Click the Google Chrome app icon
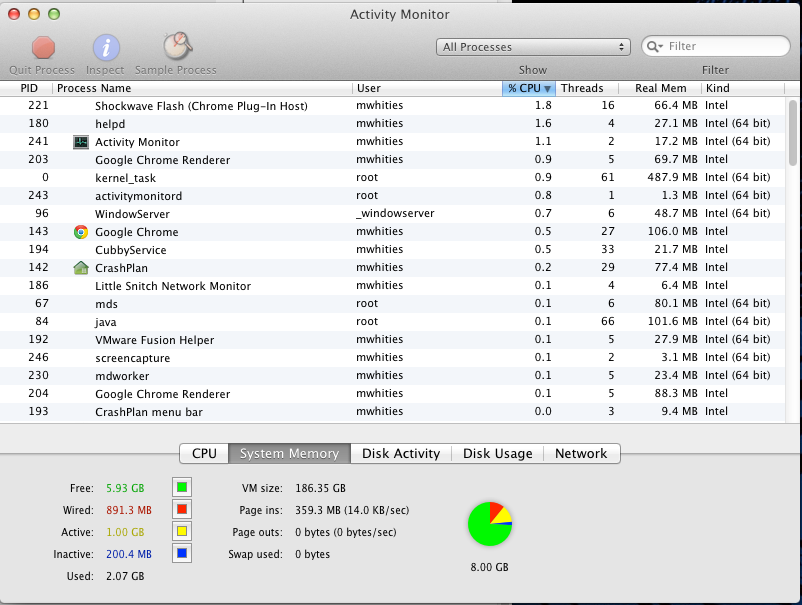This screenshot has height=605, width=802. pyautogui.click(x=81, y=232)
